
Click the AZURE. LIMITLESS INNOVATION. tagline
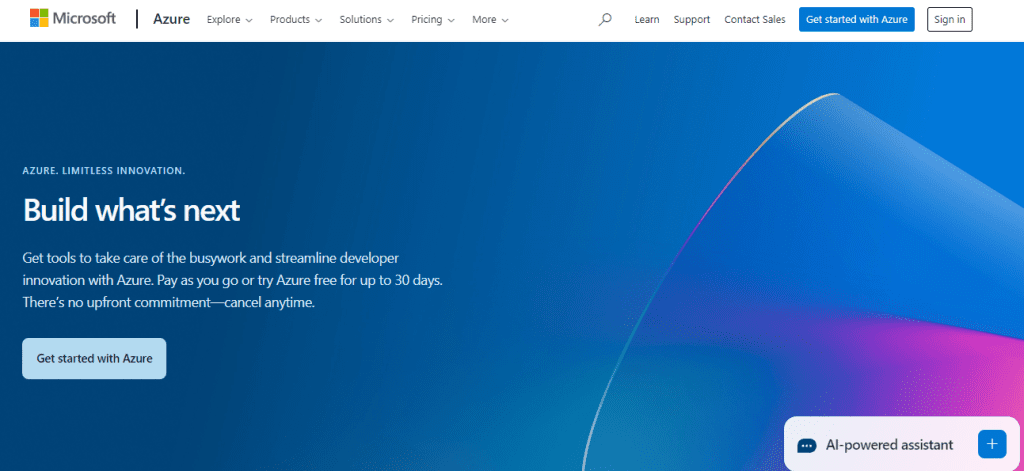104,171
